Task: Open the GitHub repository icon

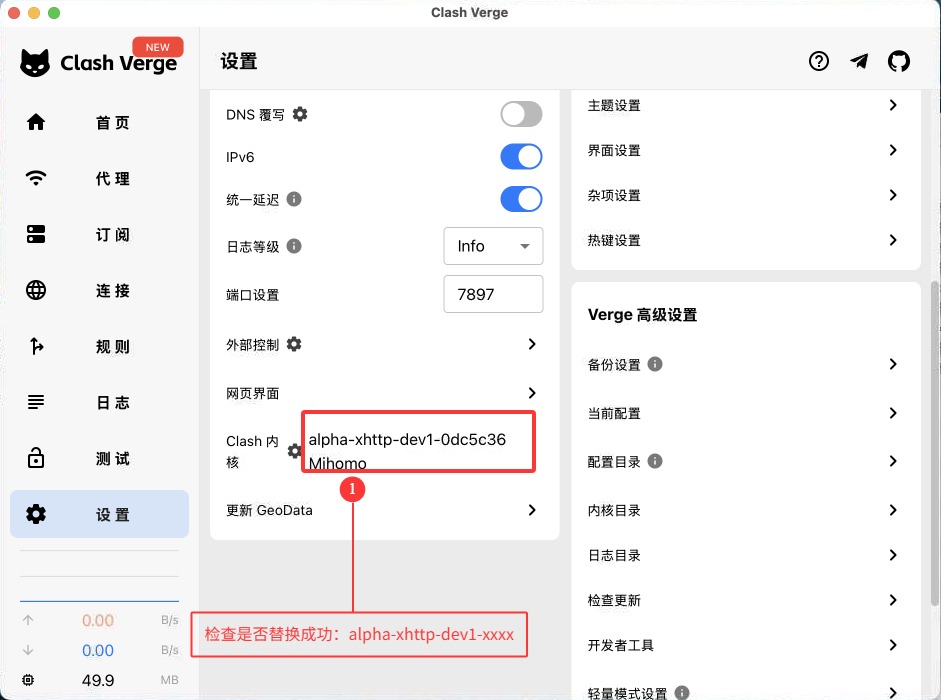Action: 898,61
